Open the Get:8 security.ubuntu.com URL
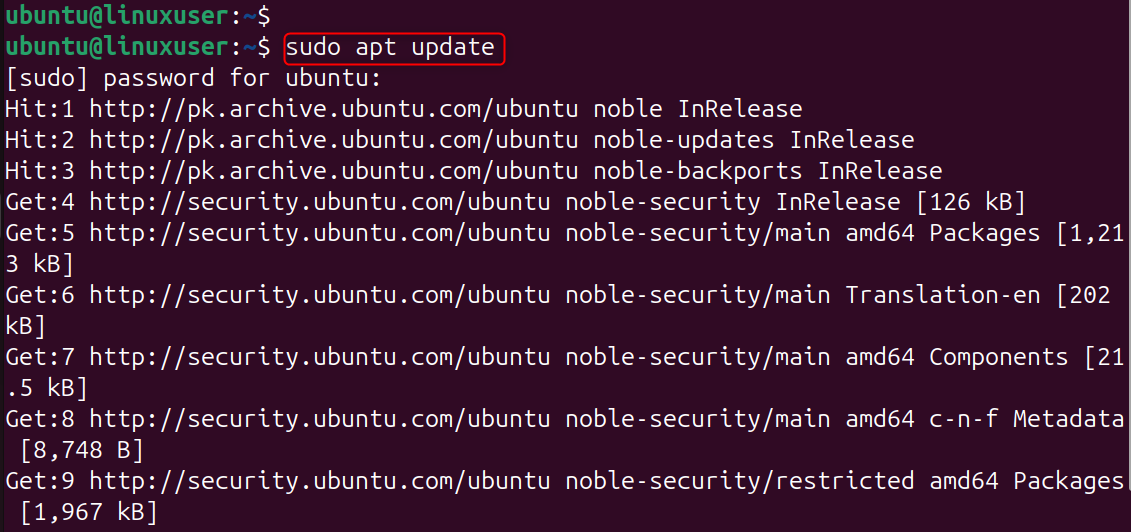This screenshot has width=1131, height=532. click(319, 419)
